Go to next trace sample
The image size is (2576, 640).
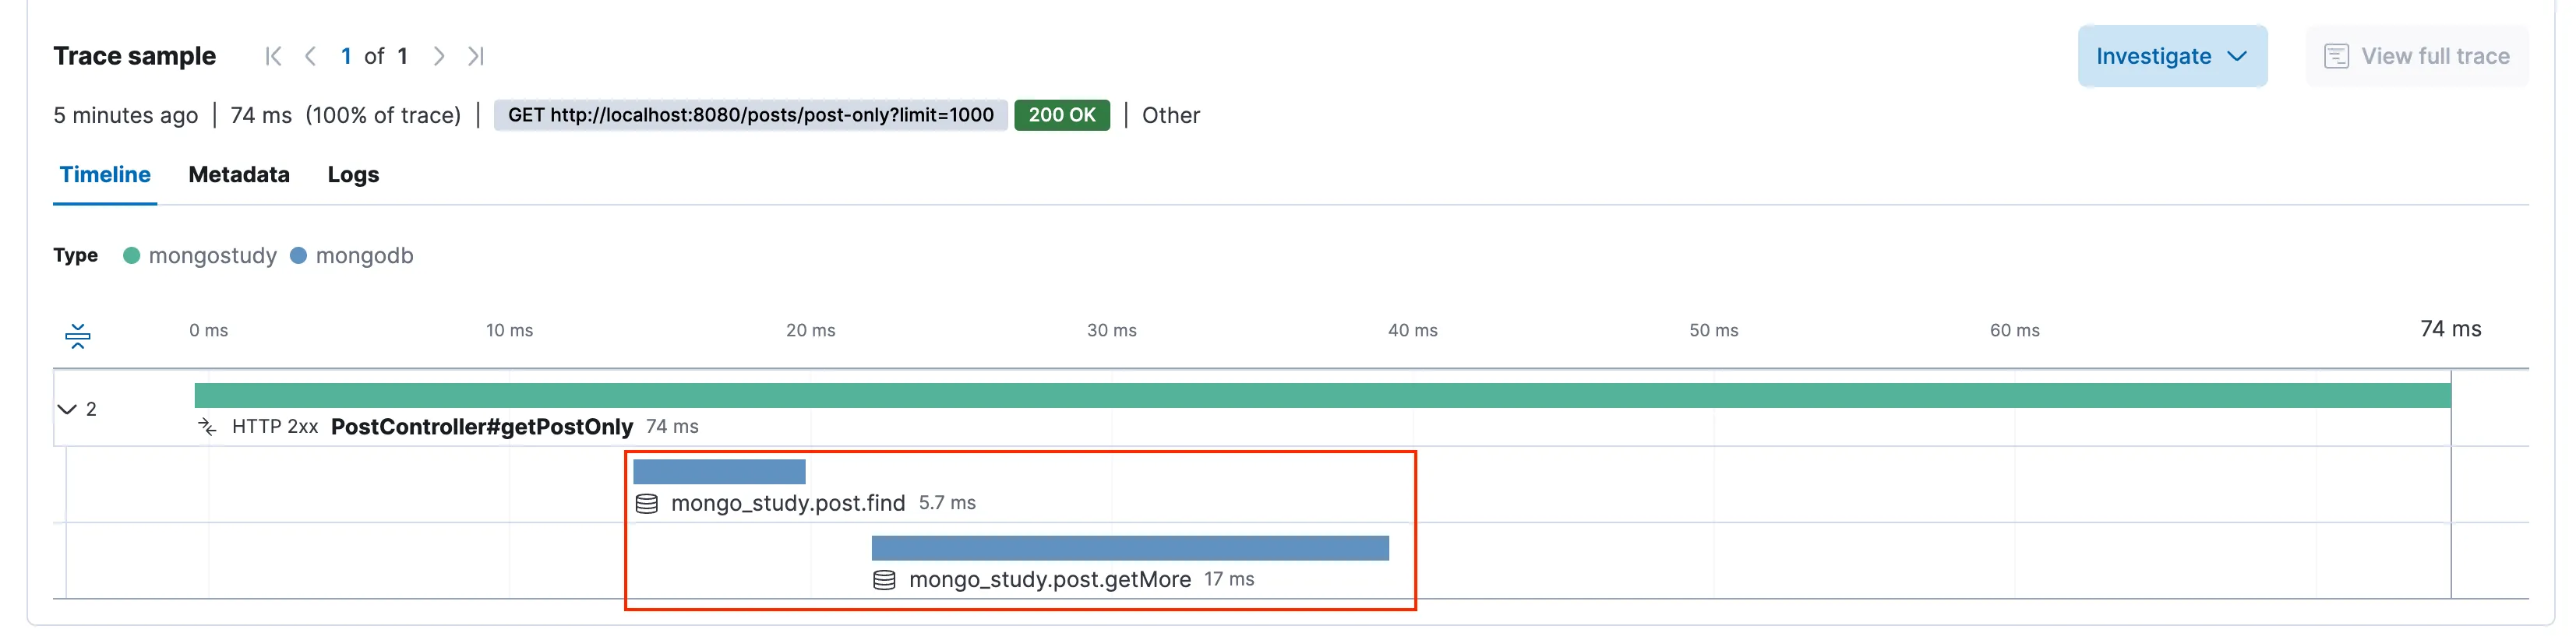point(438,56)
